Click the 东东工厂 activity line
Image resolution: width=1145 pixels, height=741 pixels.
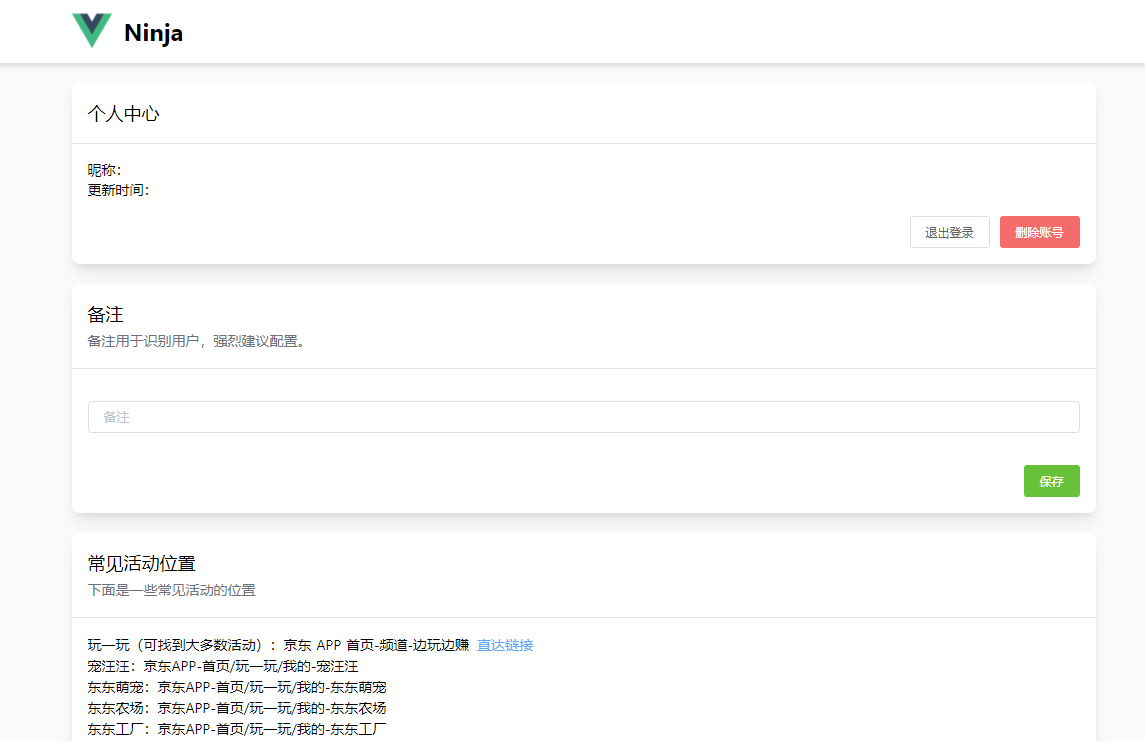237,729
